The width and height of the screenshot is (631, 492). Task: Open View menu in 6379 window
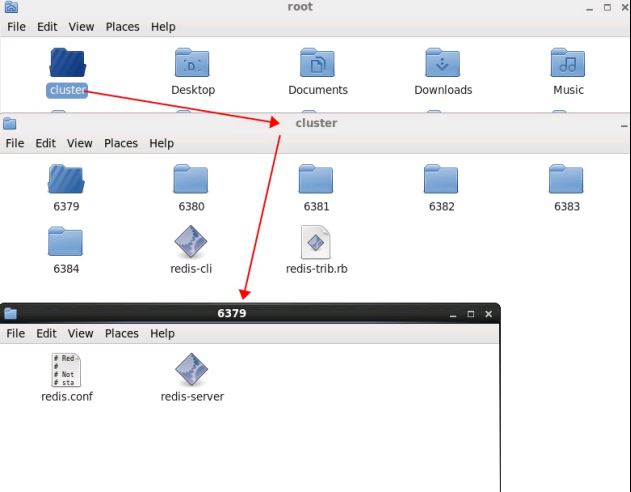click(80, 333)
